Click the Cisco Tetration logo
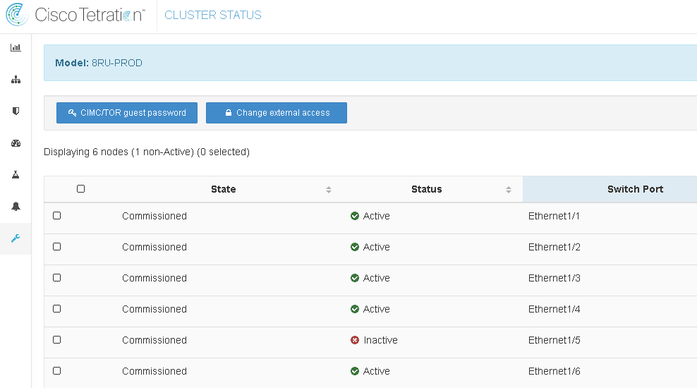This screenshot has width=697, height=388. click(75, 15)
